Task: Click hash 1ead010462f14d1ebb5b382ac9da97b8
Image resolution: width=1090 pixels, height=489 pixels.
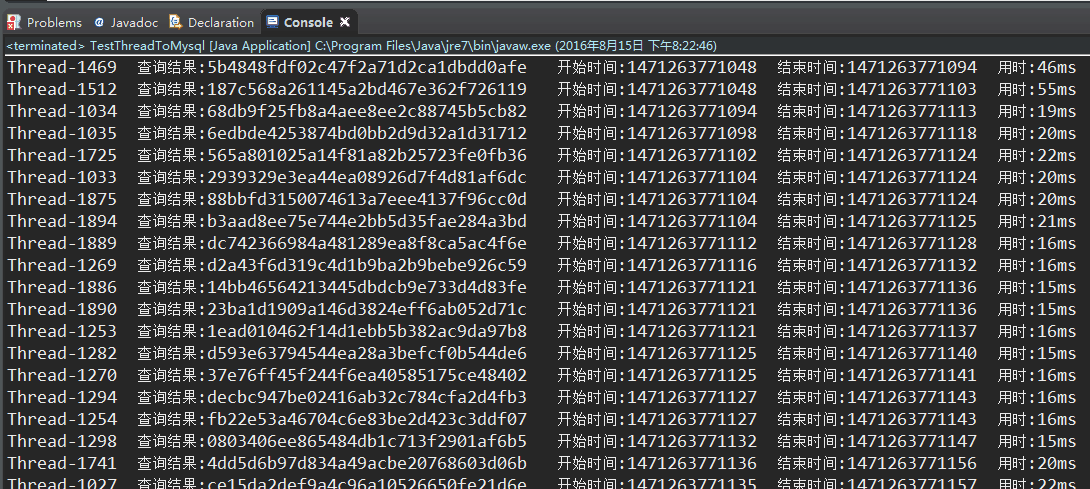Action: point(367,331)
